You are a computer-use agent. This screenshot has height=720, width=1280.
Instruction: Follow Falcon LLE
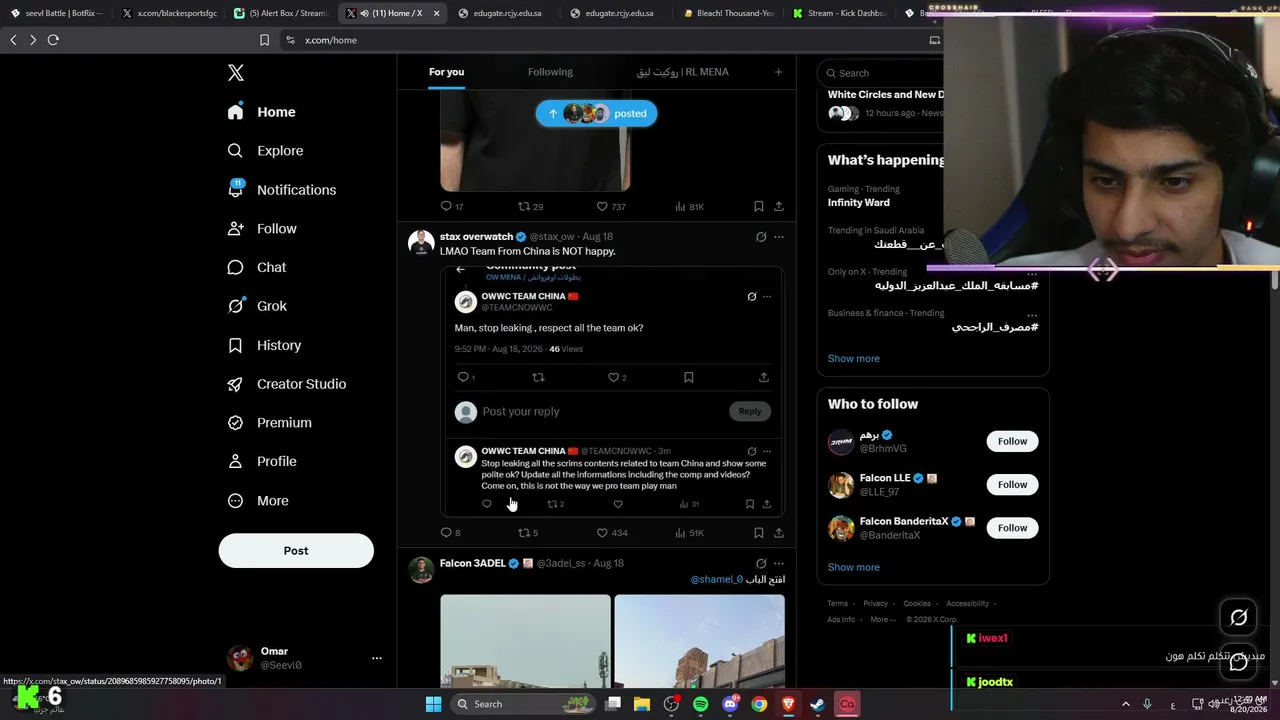(x=1012, y=485)
